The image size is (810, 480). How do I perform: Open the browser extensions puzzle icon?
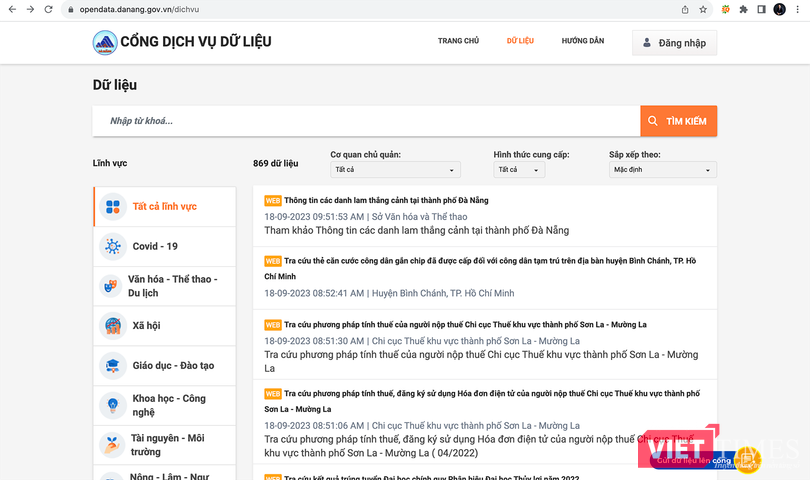click(x=743, y=9)
